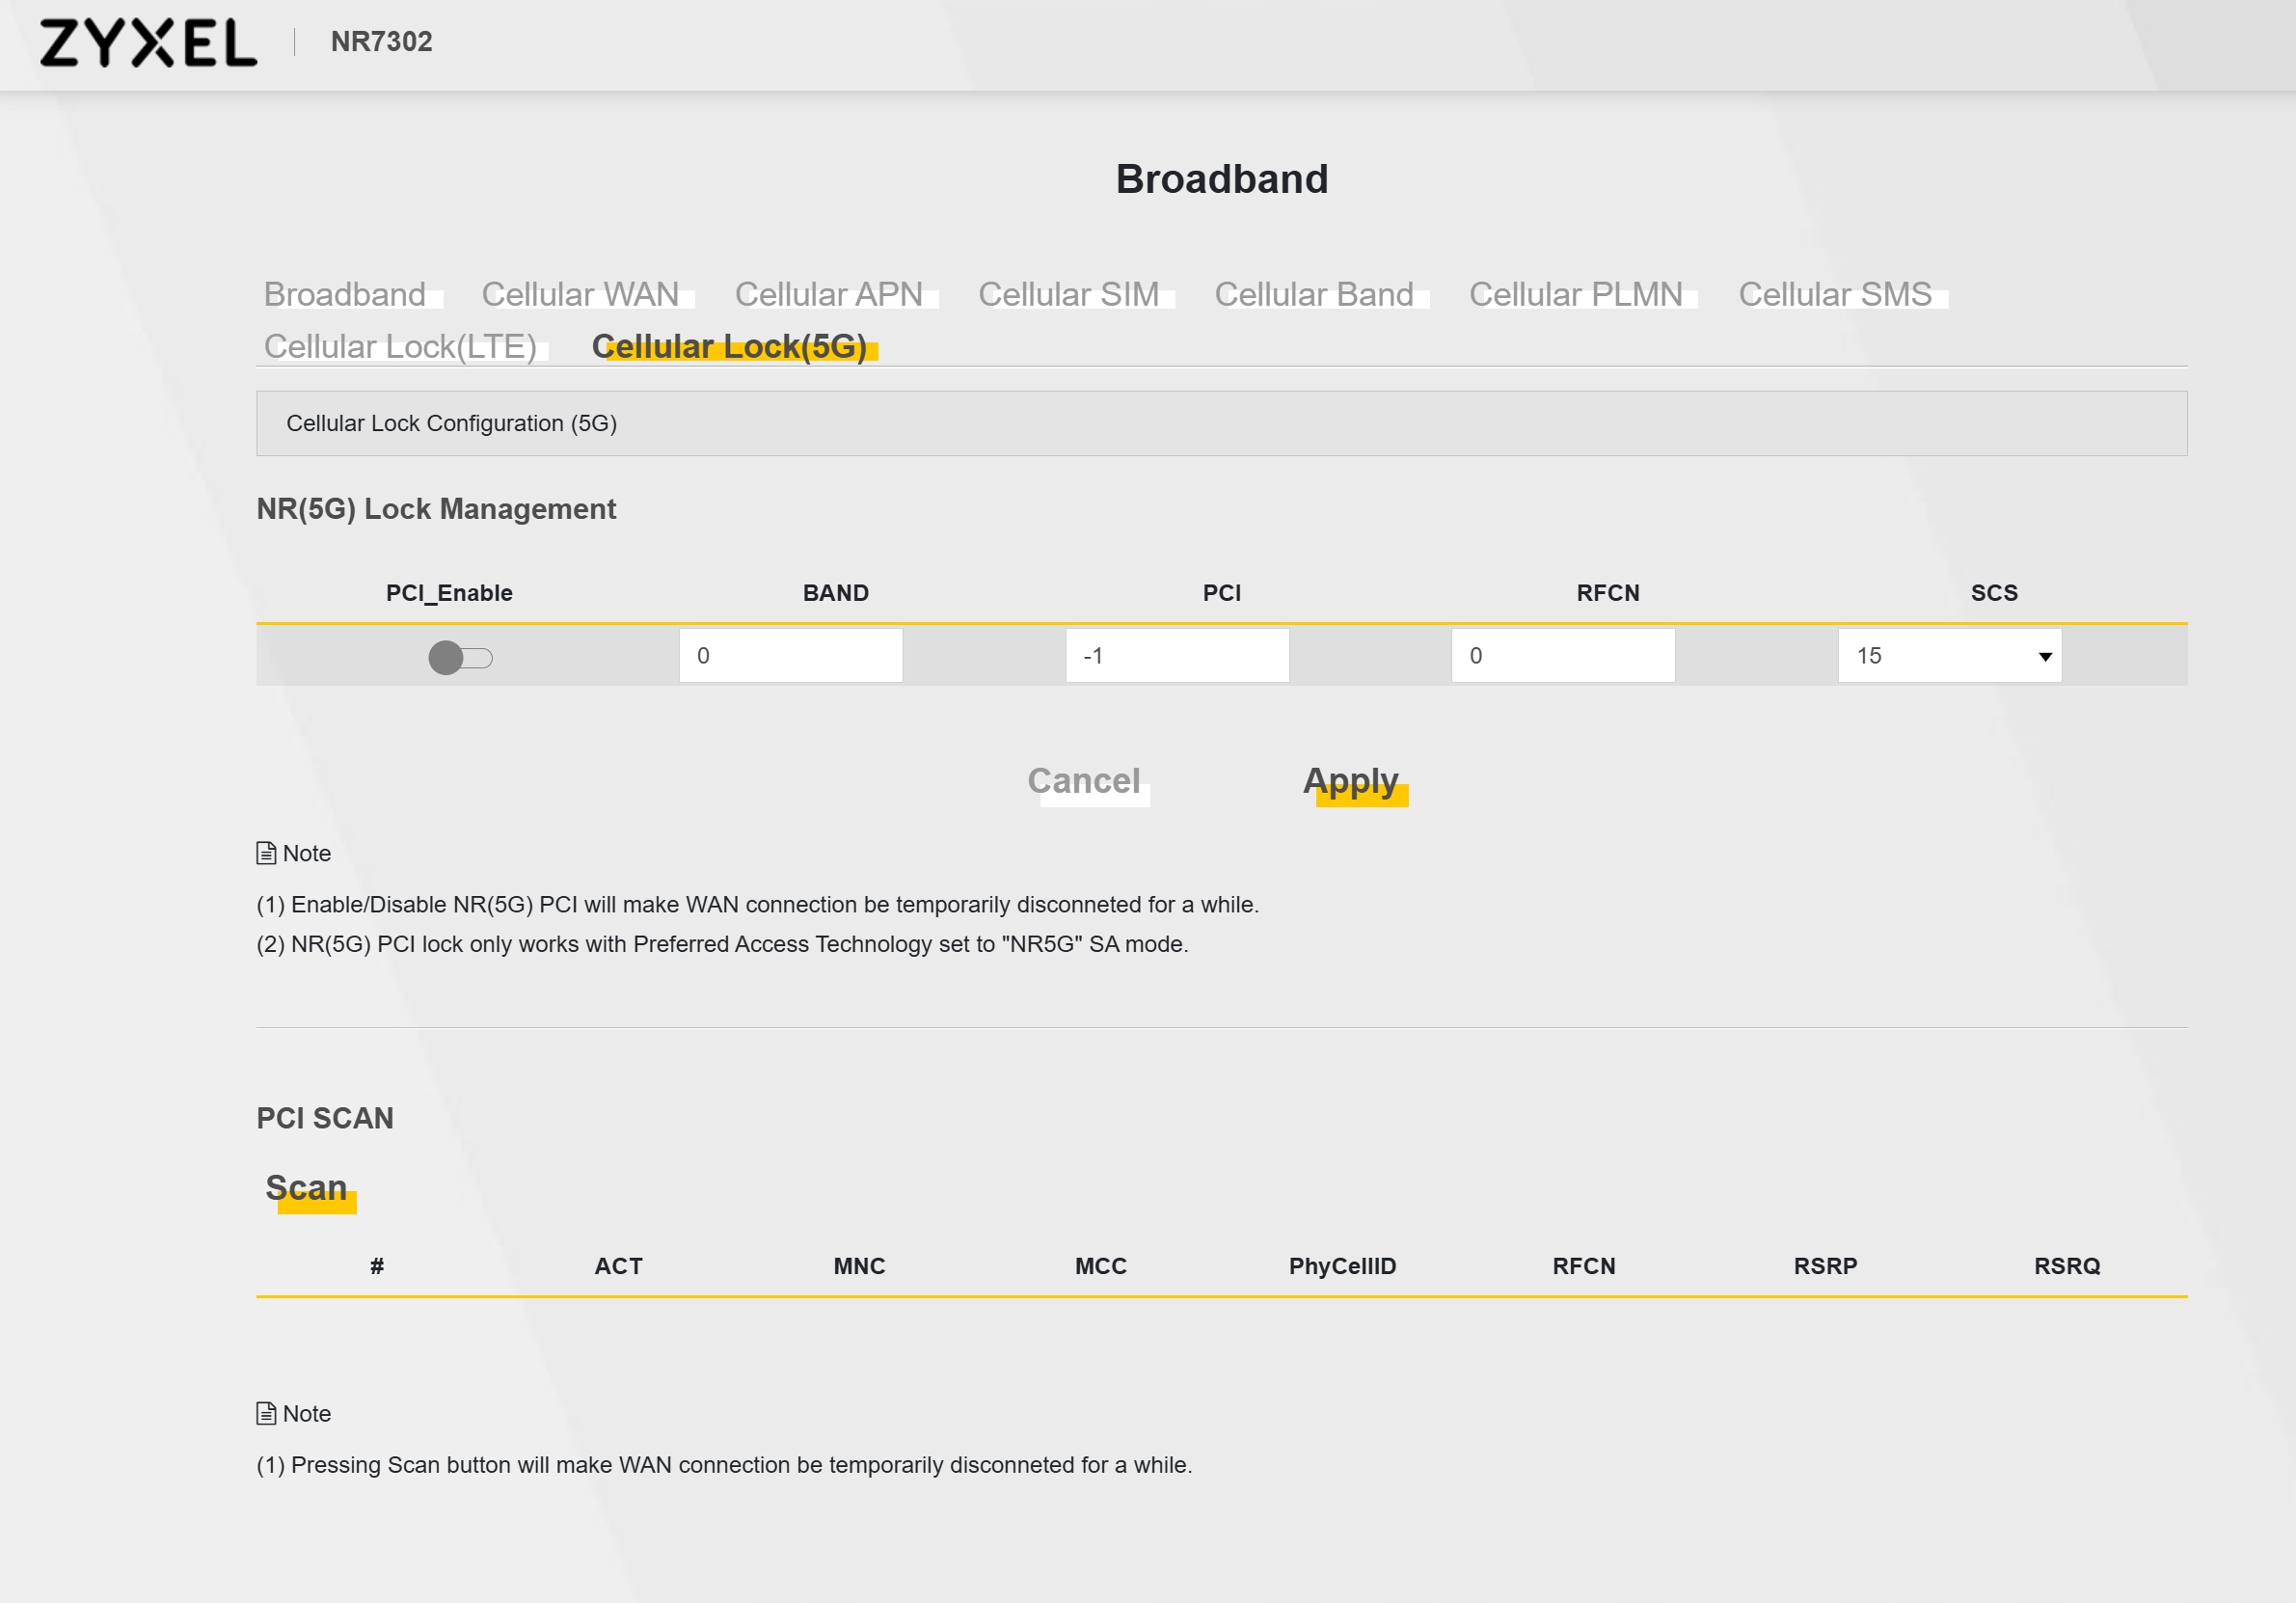Click the first Note document icon
This screenshot has height=1603, width=2296.
pos(266,853)
